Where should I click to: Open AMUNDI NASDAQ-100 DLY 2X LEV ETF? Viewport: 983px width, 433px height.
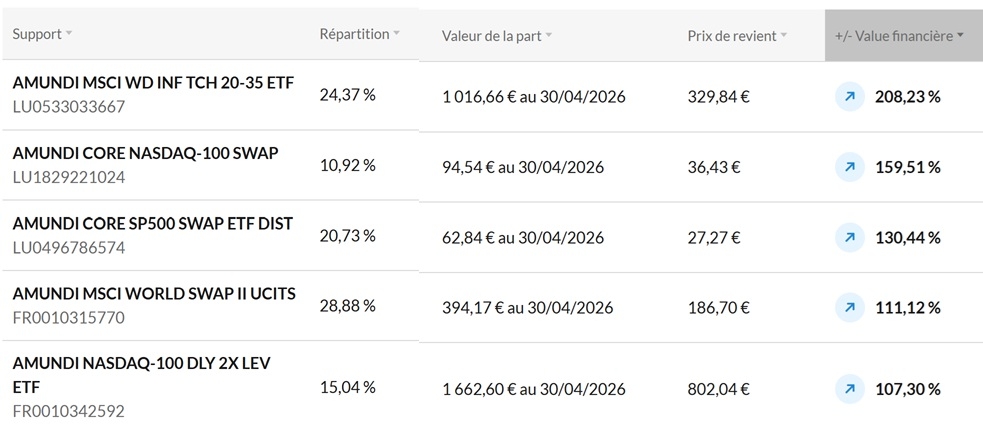pyautogui.click(x=142, y=363)
